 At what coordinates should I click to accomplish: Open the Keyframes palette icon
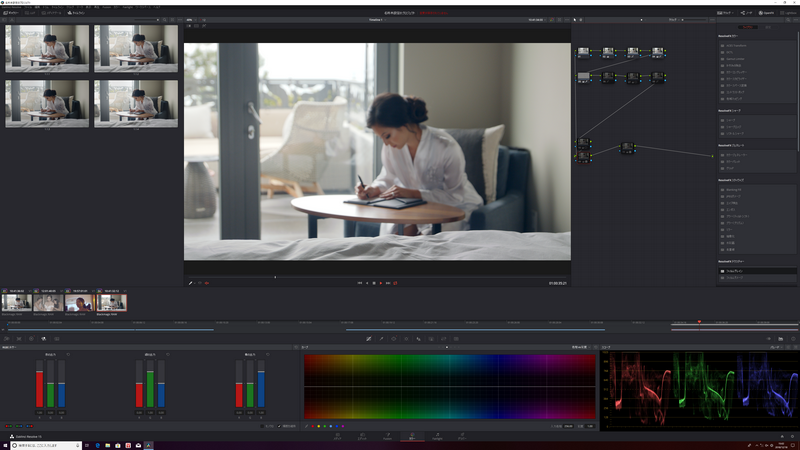768,339
